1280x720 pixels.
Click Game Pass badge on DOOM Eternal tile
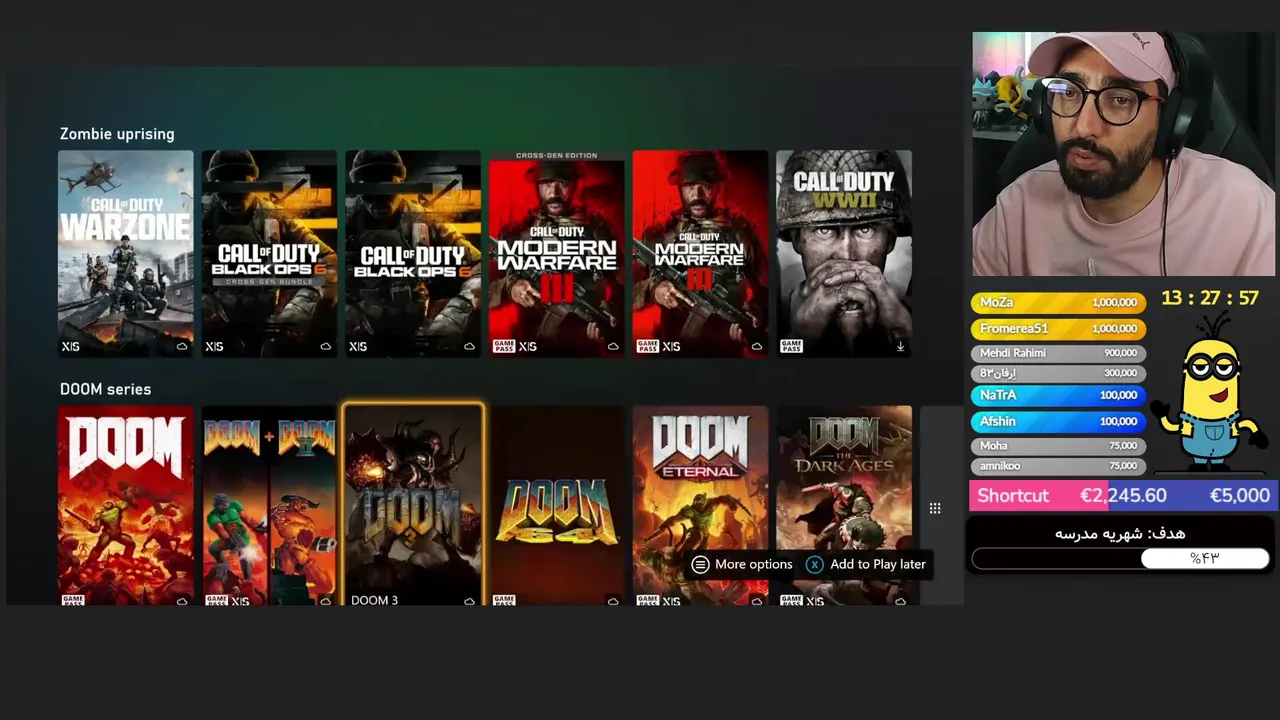point(647,600)
